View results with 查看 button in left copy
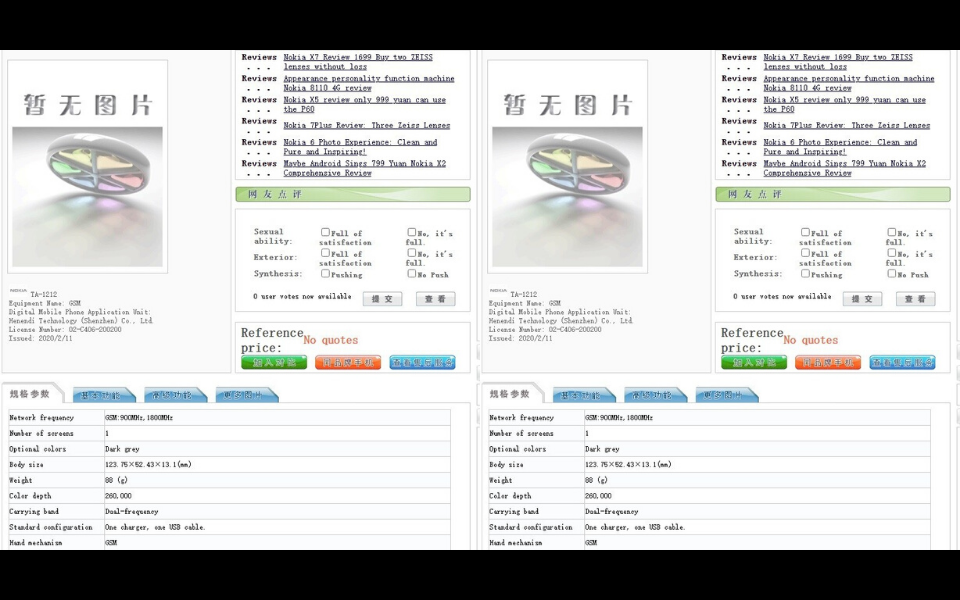 pos(436,299)
